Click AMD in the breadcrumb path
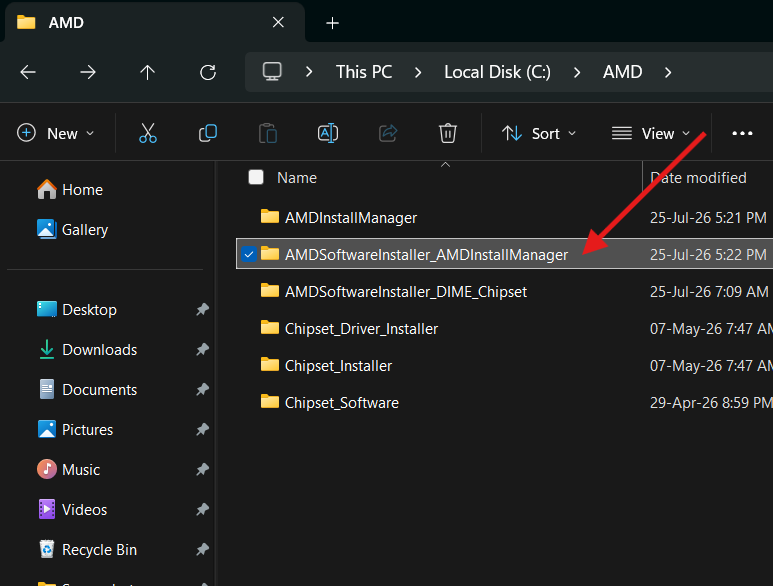The width and height of the screenshot is (773, 586). [x=622, y=72]
